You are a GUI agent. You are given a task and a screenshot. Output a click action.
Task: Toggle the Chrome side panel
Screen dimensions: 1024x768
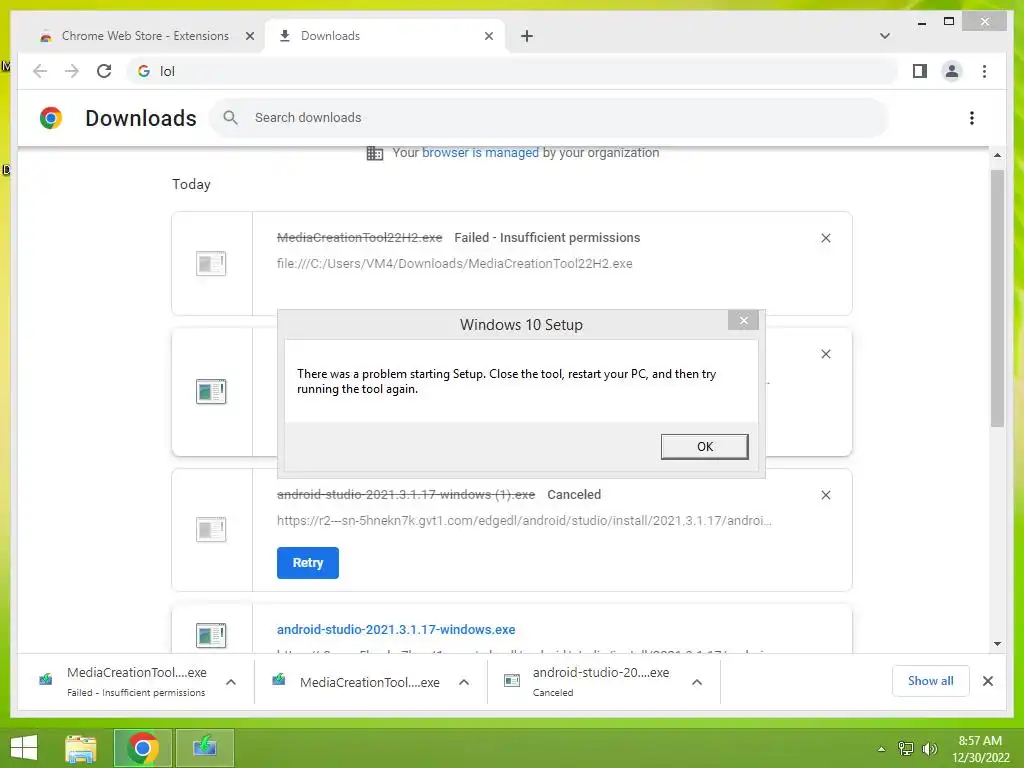click(x=920, y=71)
